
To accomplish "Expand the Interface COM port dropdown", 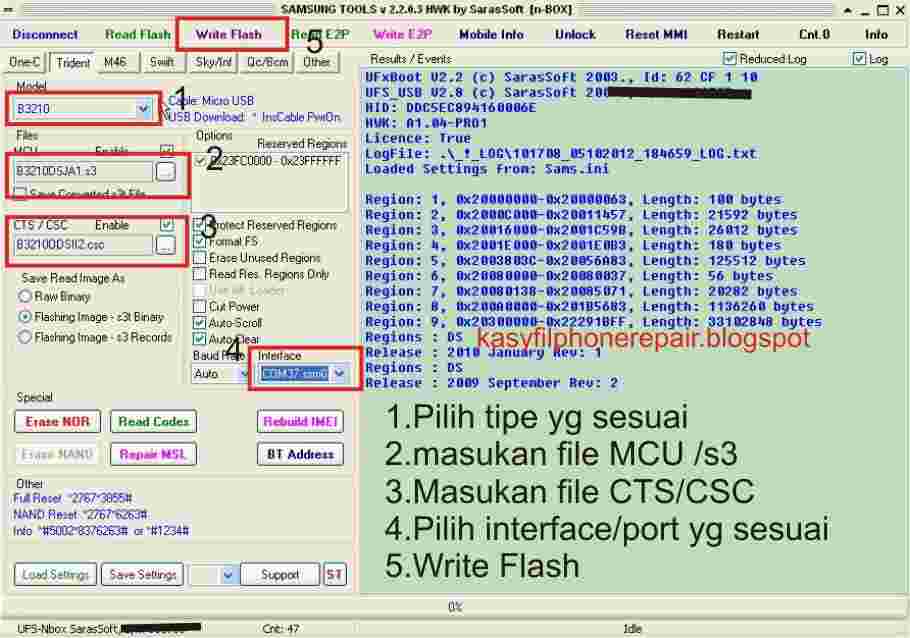I will 340,374.
